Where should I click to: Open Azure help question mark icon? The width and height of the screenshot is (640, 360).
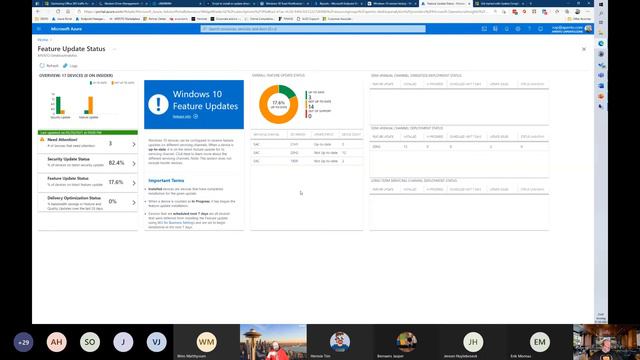coord(529,29)
